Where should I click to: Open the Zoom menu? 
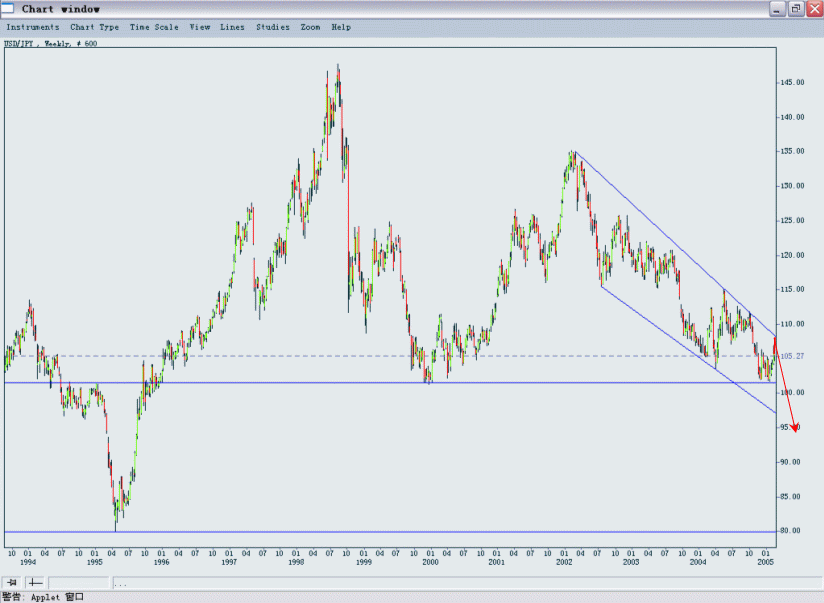click(310, 27)
